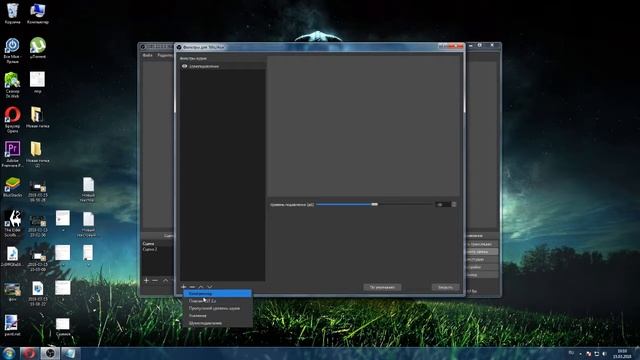The image size is (640, 360).
Task: Open the BlueStacks desktop icon
Action: point(12,187)
